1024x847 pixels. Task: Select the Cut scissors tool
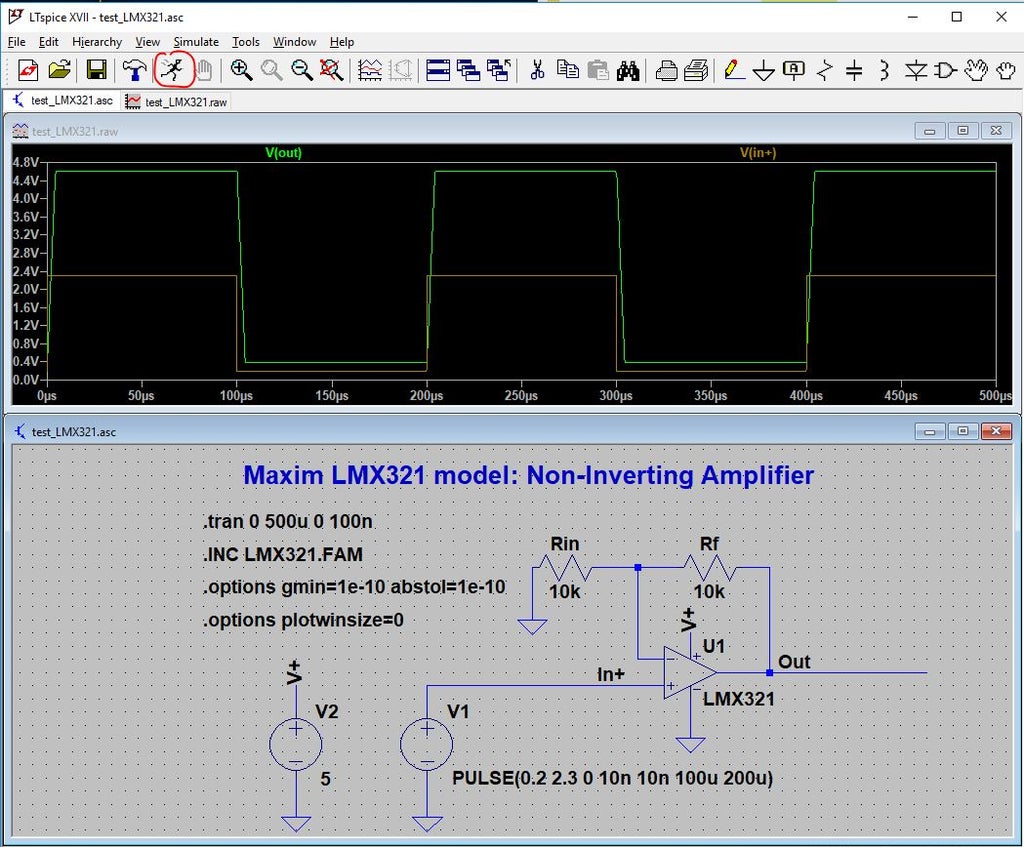(537, 70)
